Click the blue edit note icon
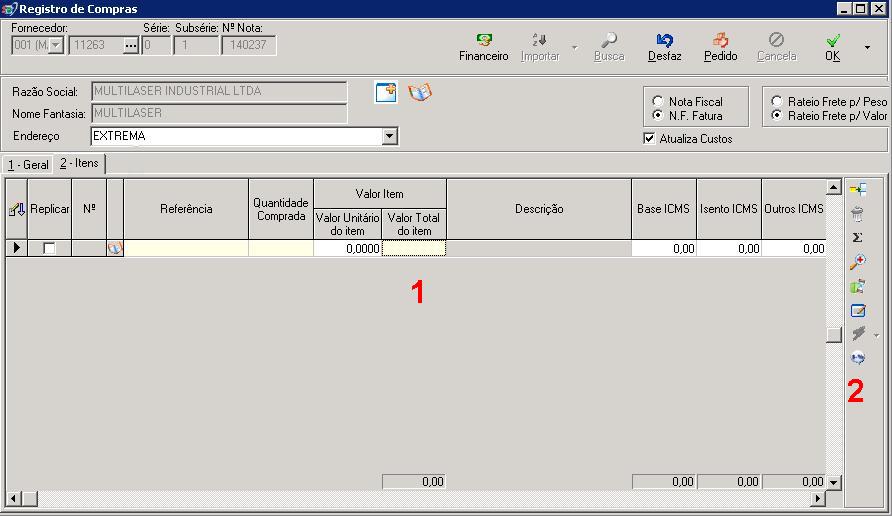The height and width of the screenshot is (516, 892). pos(858,311)
